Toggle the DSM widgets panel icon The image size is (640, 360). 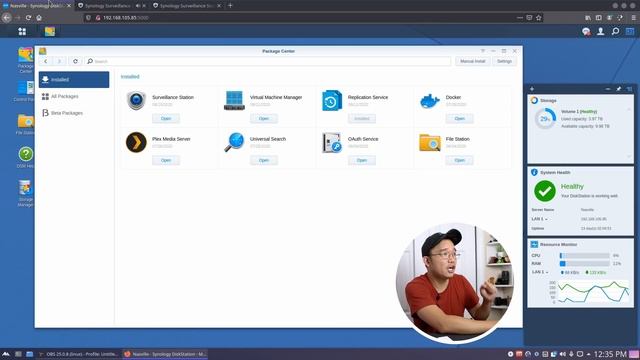pos(630,31)
